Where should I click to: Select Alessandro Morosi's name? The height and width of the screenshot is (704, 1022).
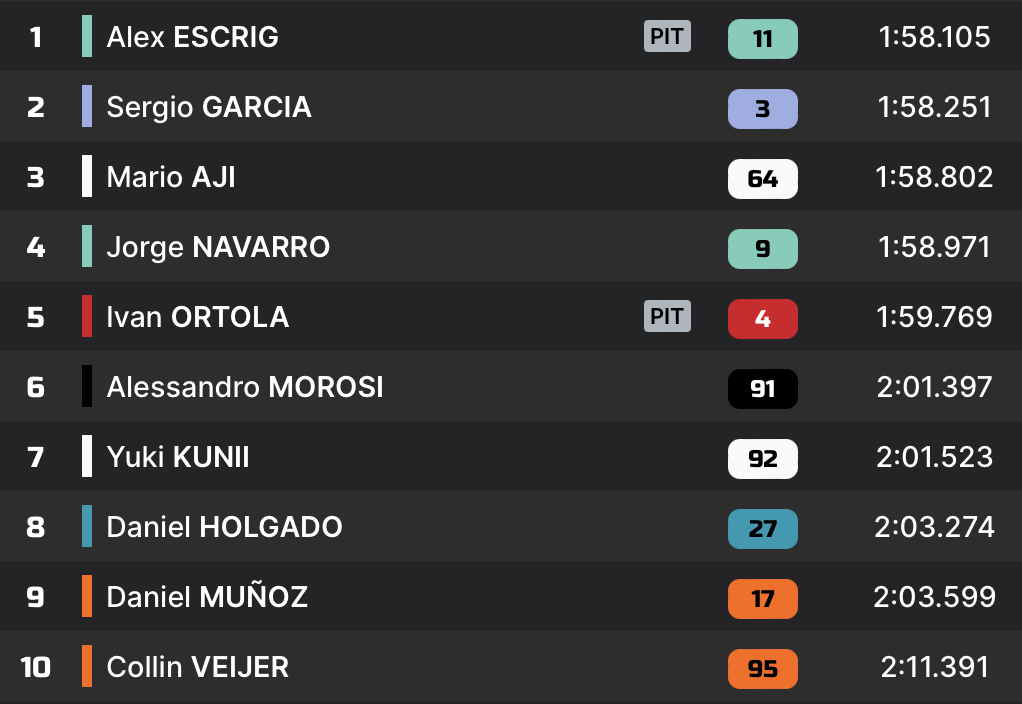(x=245, y=387)
